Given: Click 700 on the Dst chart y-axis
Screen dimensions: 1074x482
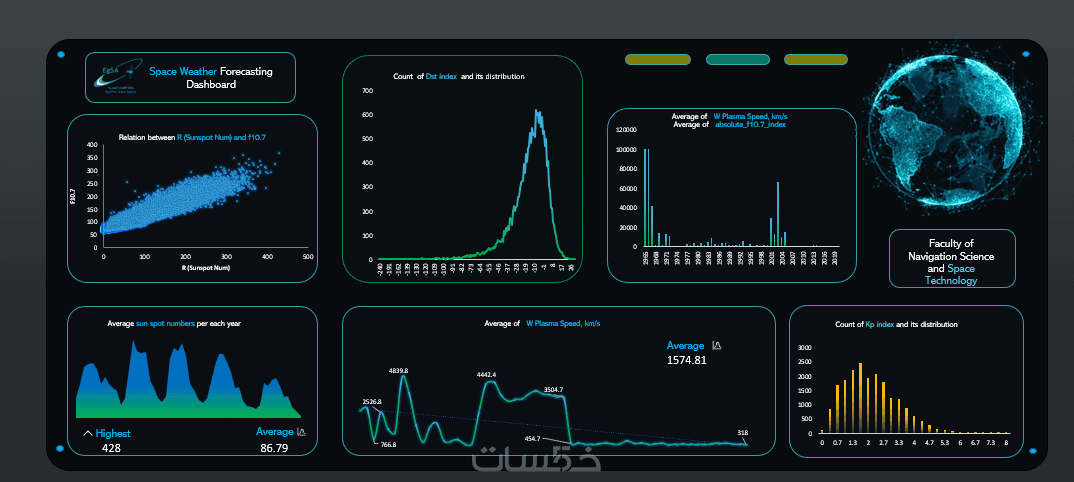Looking at the screenshot, I should tap(366, 90).
